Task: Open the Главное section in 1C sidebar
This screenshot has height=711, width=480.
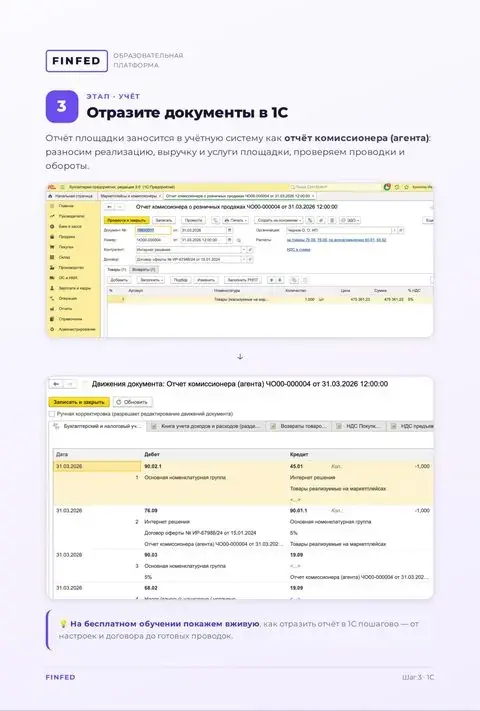Action: 66,206
